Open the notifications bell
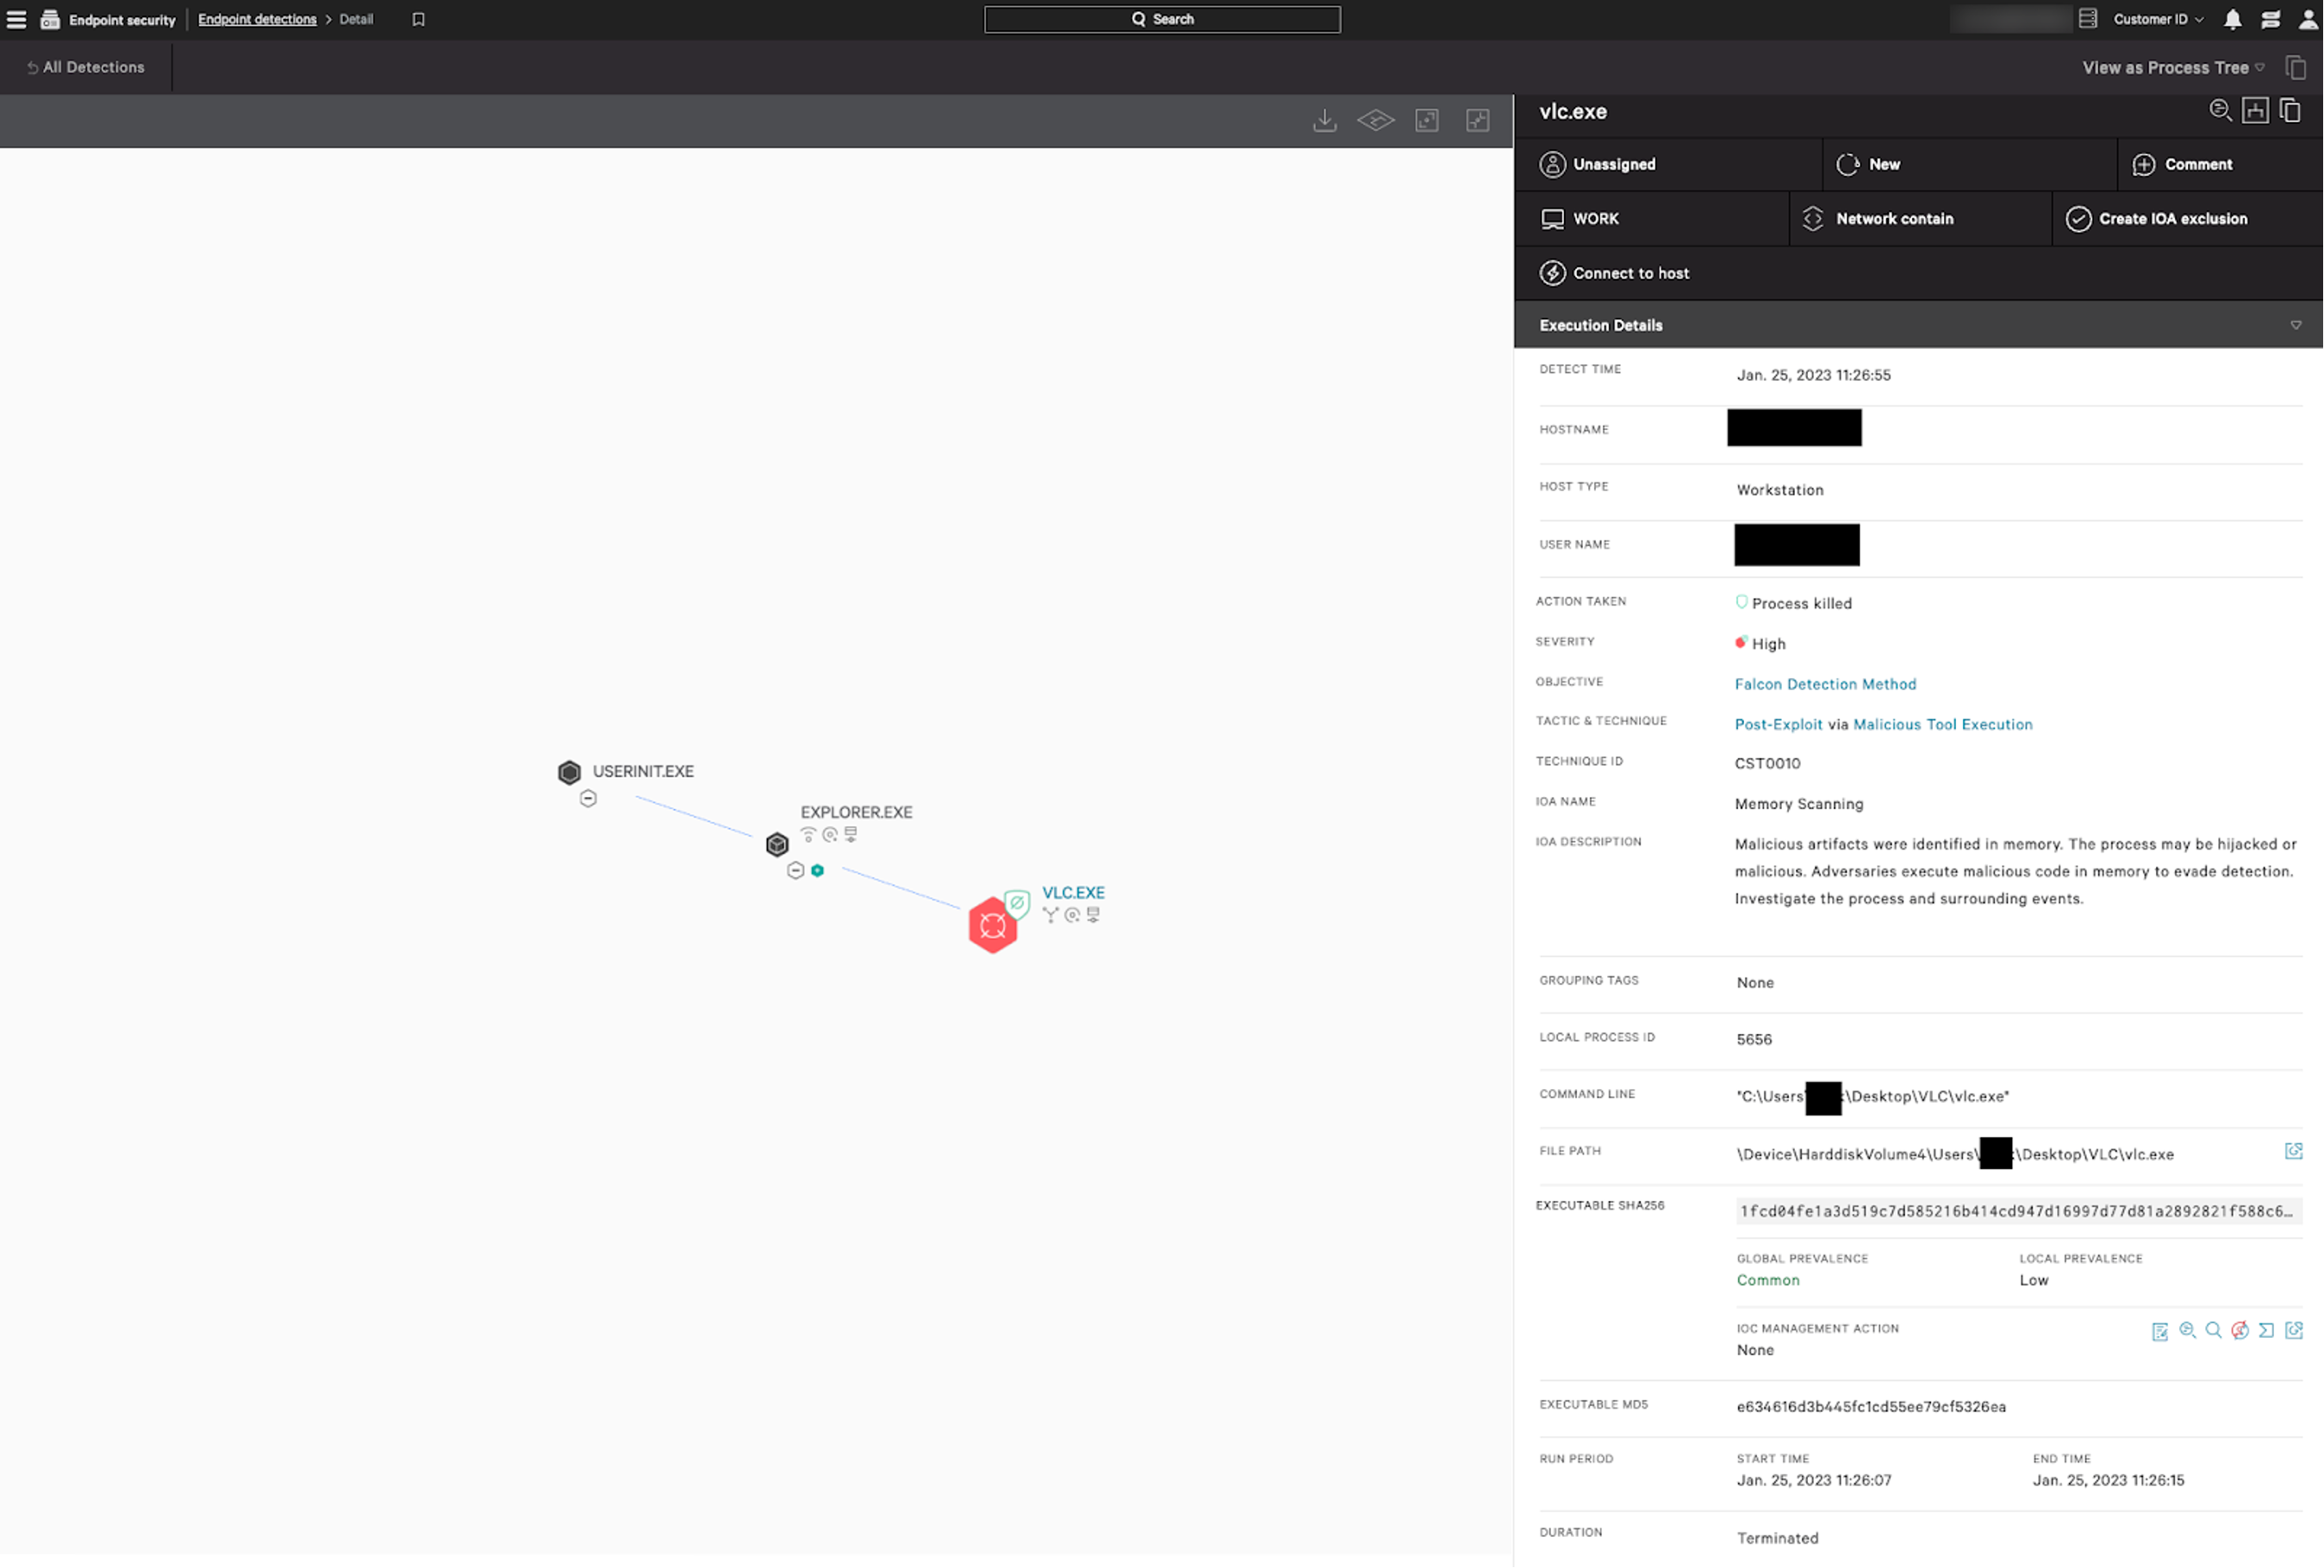 point(2232,19)
